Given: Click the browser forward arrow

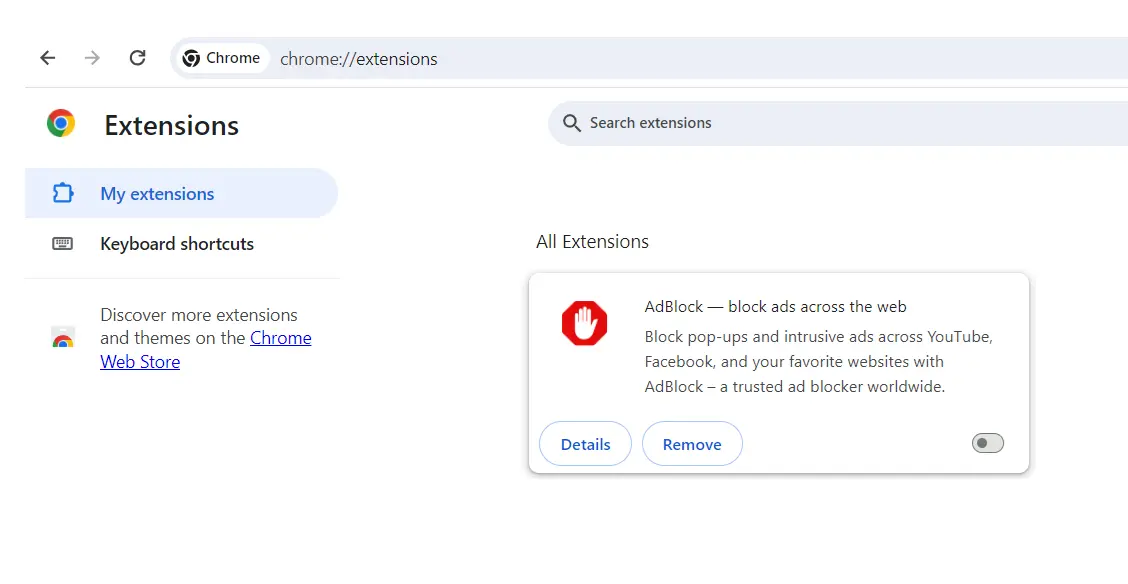Looking at the screenshot, I should [x=93, y=58].
